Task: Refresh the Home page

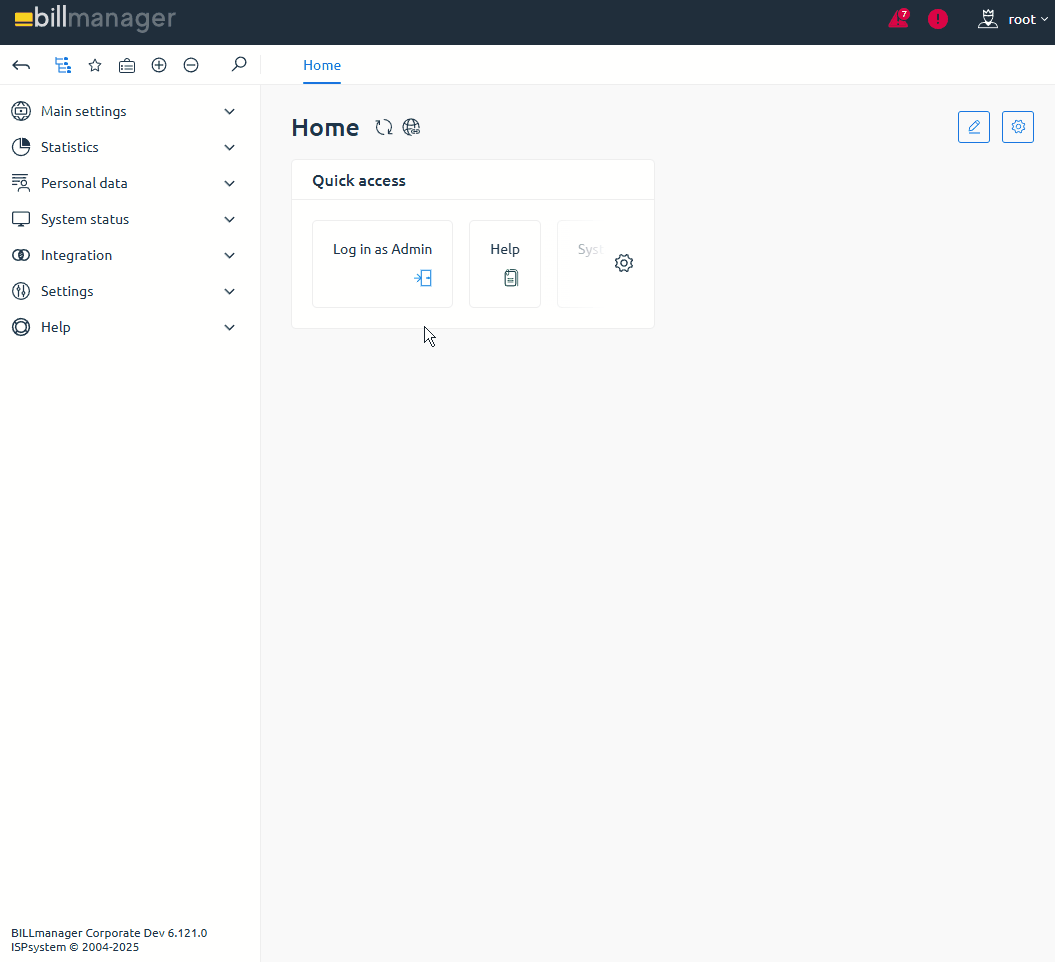Action: point(384,127)
